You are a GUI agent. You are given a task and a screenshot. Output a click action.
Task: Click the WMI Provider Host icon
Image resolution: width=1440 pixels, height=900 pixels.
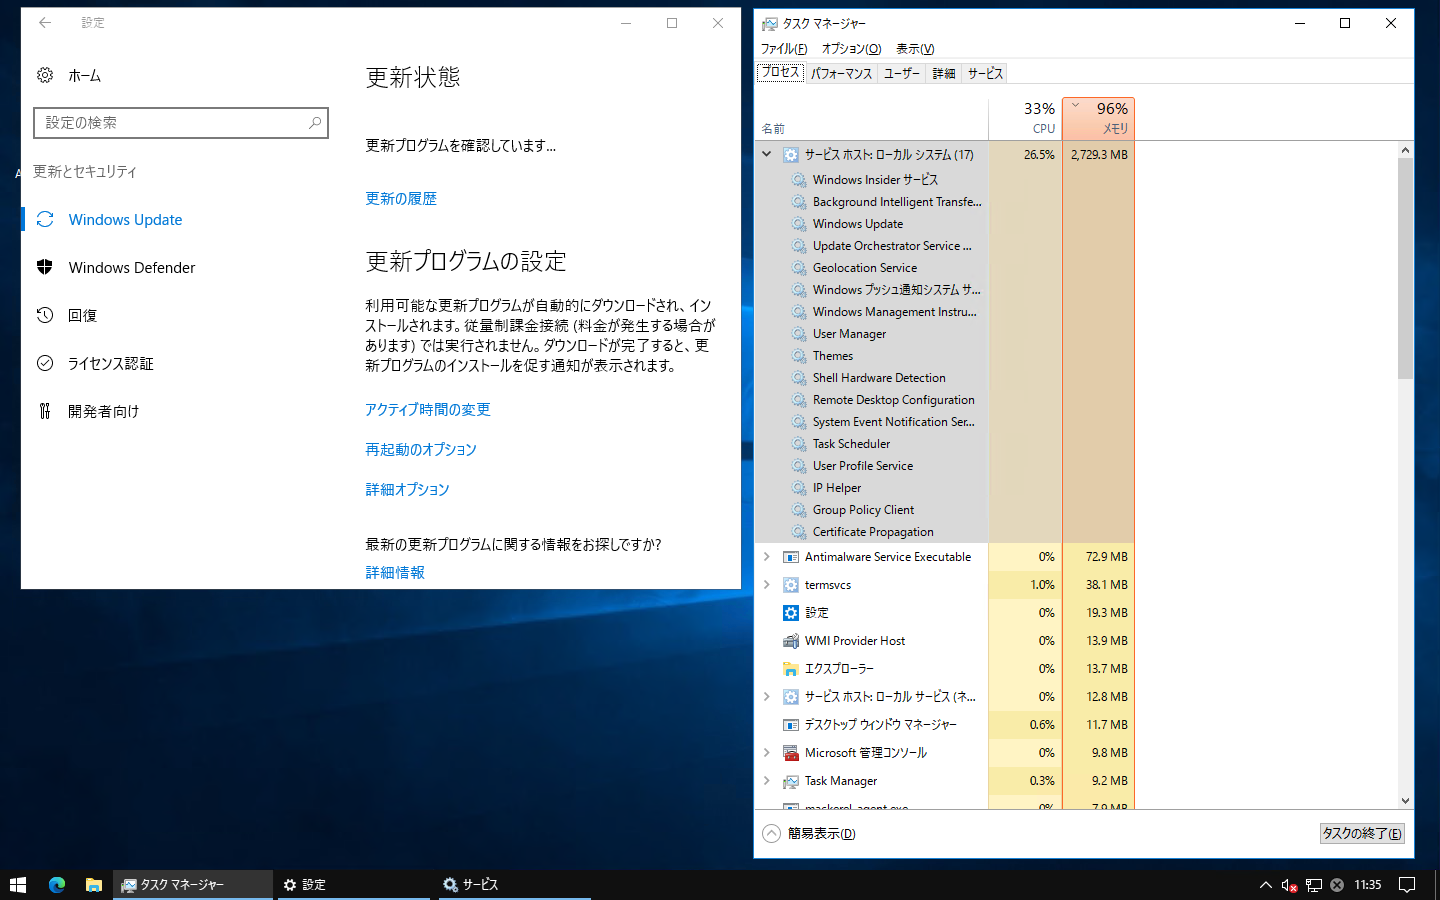click(791, 641)
